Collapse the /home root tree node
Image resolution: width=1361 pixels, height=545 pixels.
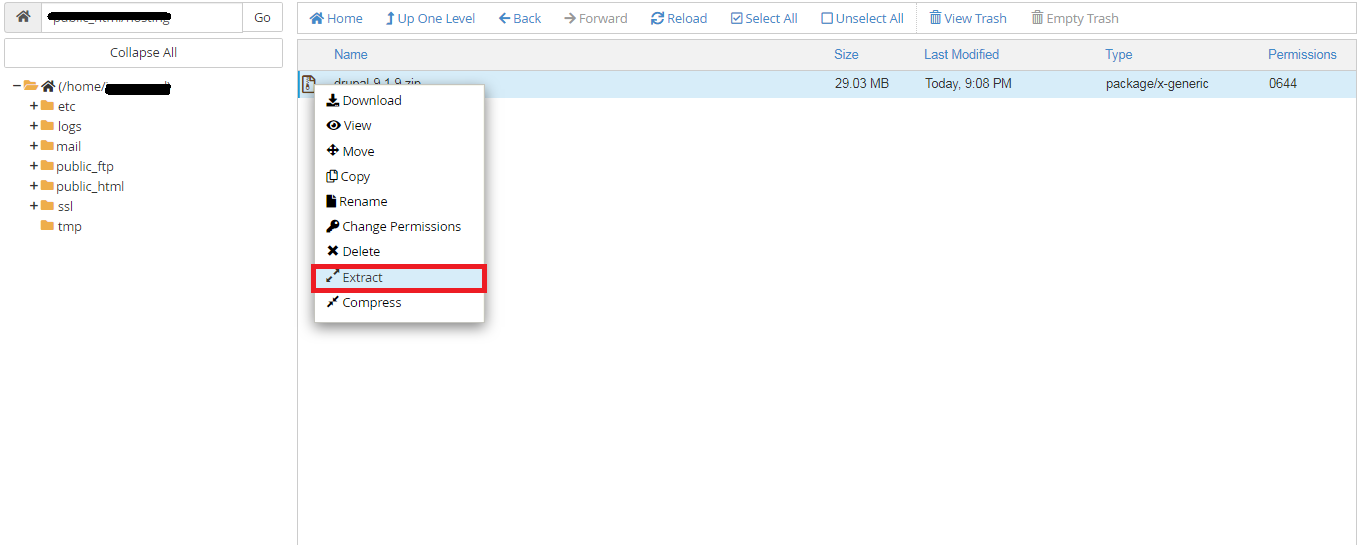coord(17,86)
